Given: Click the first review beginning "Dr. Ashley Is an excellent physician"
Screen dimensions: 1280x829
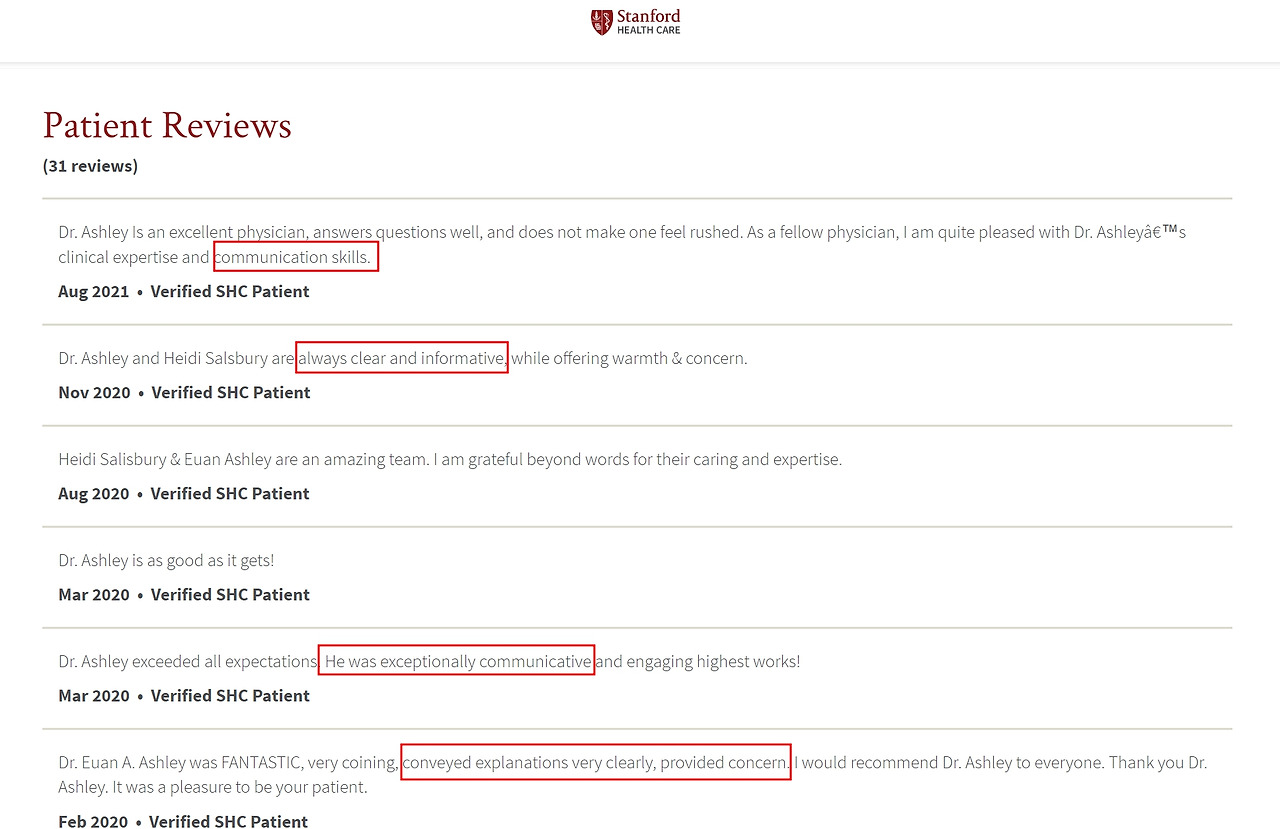Looking at the screenshot, I should pos(622,245).
